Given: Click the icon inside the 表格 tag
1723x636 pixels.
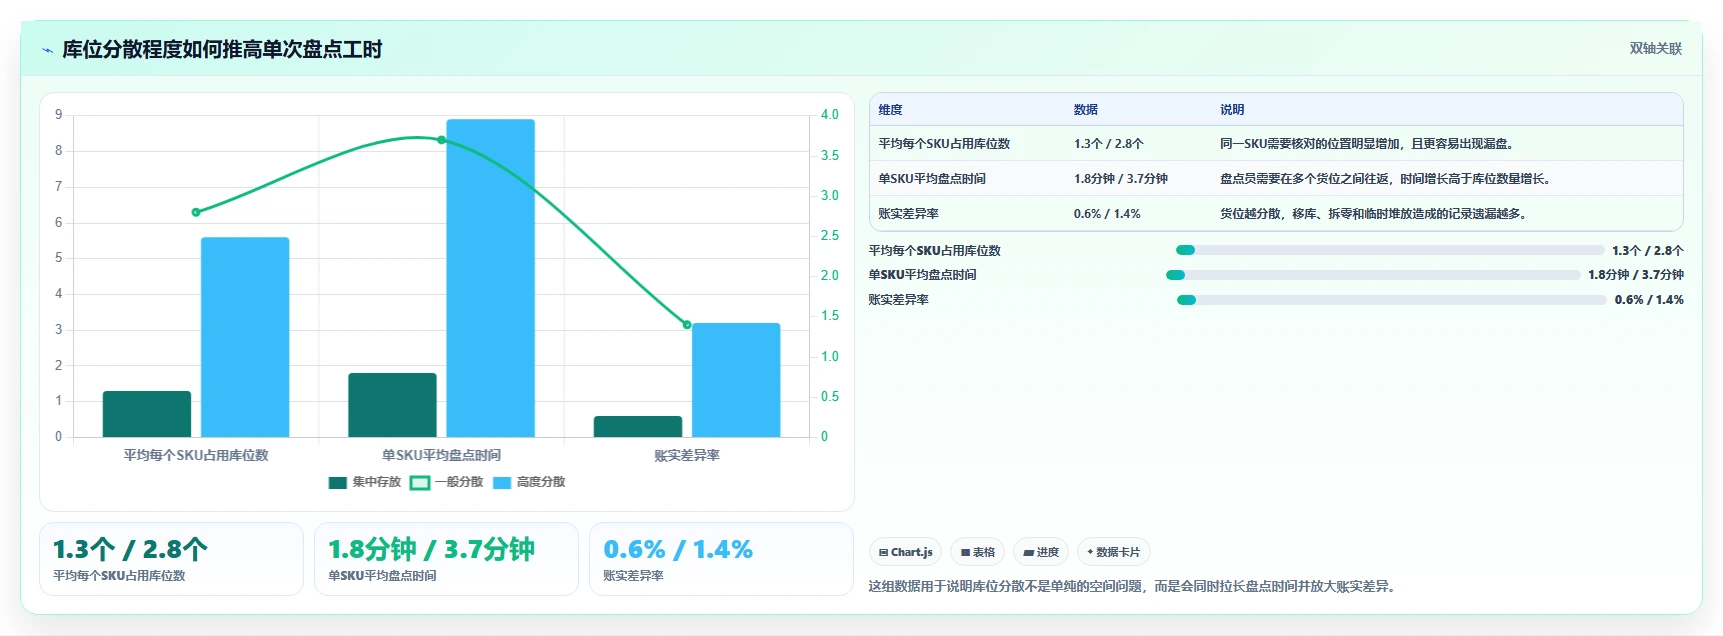Looking at the screenshot, I should click(965, 552).
